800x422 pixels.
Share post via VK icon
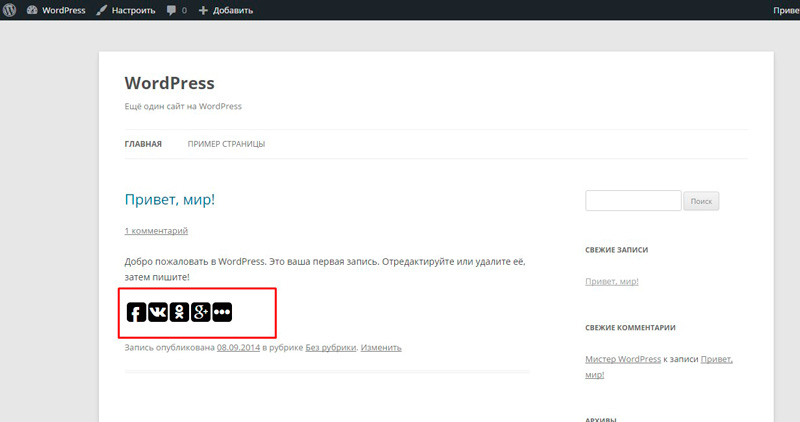158,312
